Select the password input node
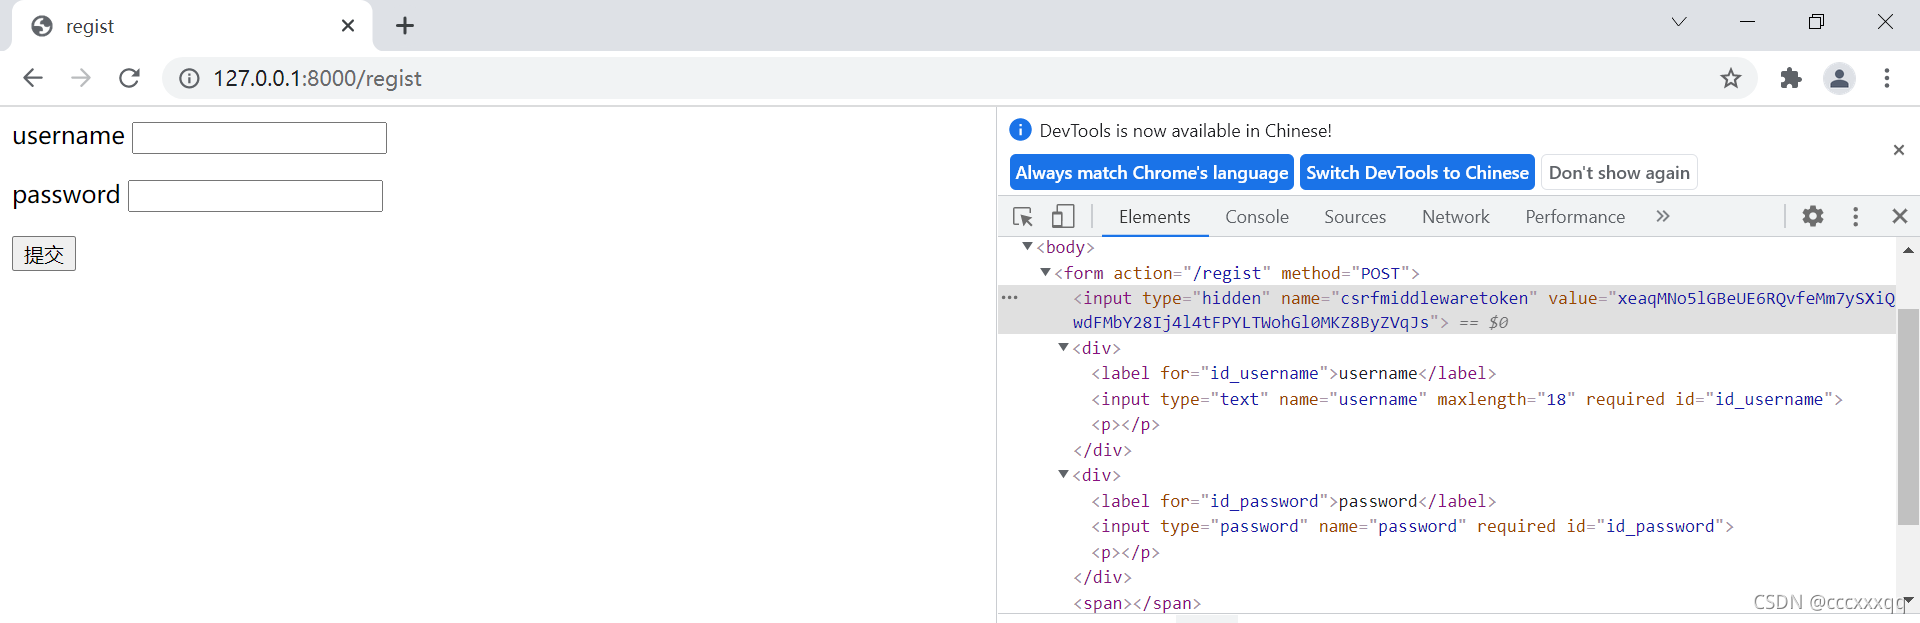 click(x=1412, y=526)
